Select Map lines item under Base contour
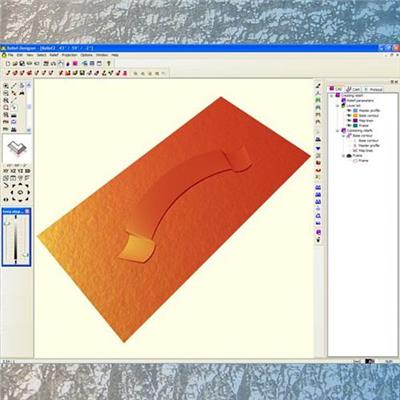Viewport: 400px width, 400px height. [x=365, y=151]
